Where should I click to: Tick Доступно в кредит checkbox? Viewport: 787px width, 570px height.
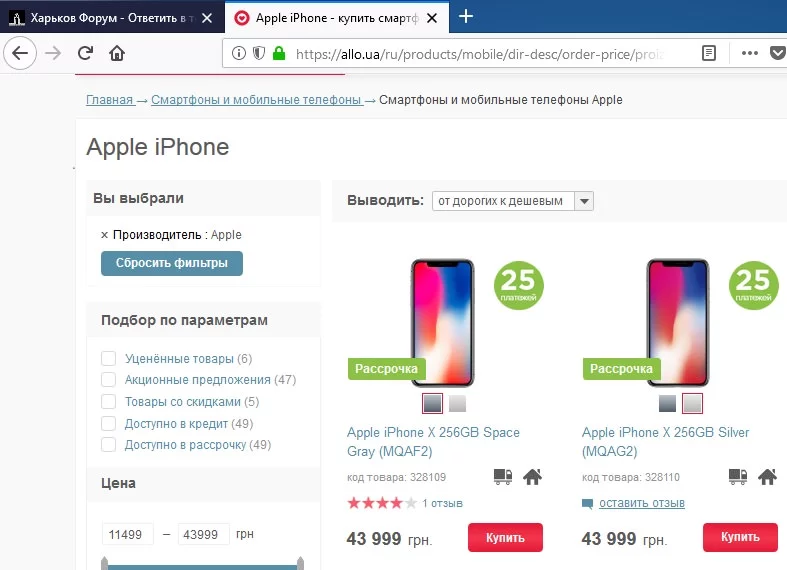(x=109, y=424)
